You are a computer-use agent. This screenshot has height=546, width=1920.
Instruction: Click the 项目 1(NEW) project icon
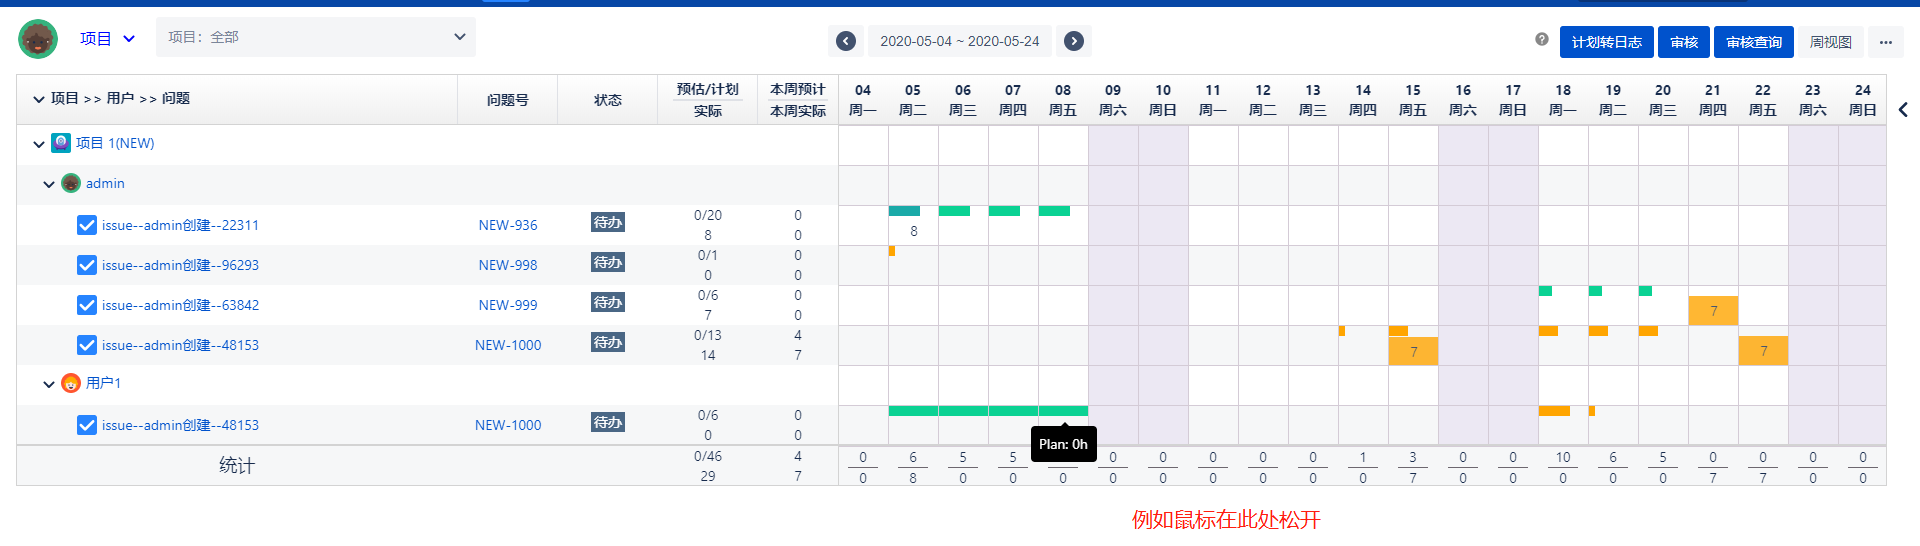[61, 143]
